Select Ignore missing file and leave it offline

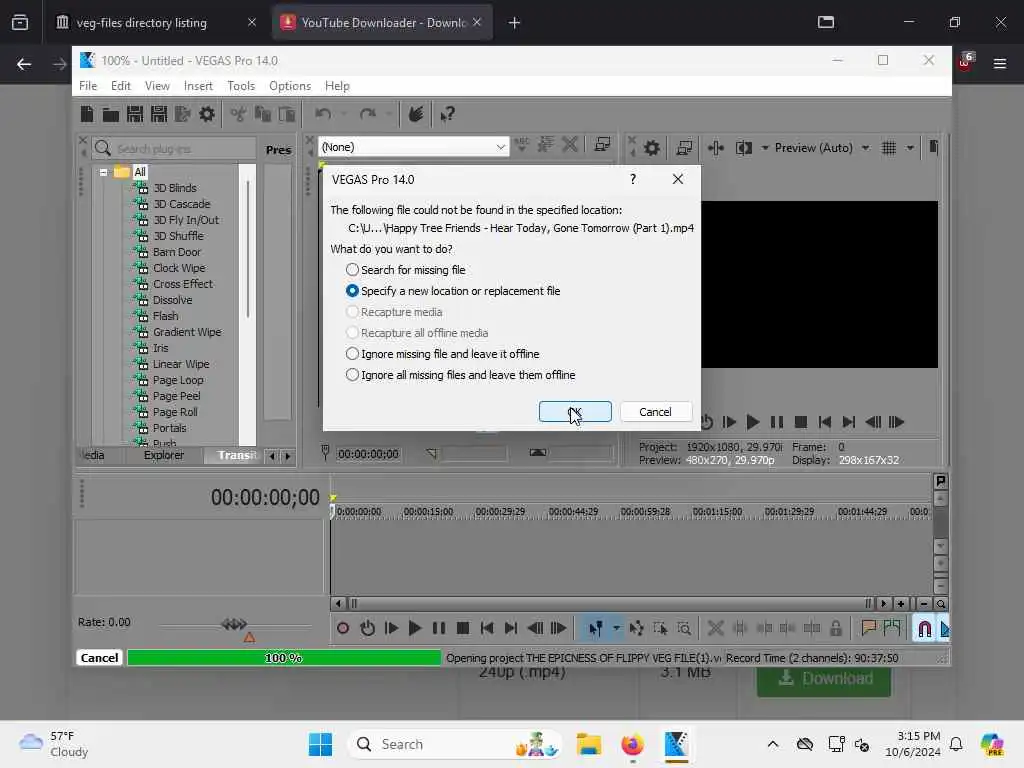click(443, 354)
